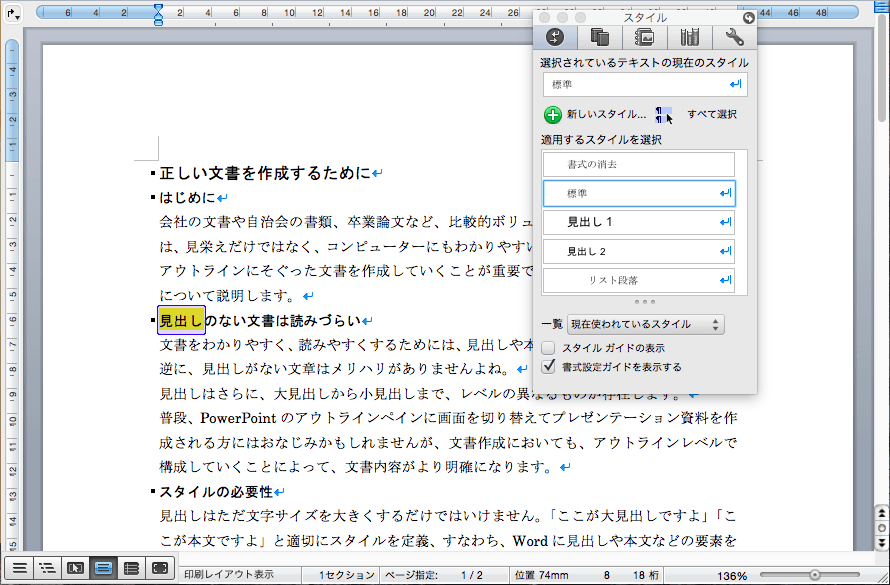Click the style list resize dots handle
The height and width of the screenshot is (585, 890).
coord(645,302)
